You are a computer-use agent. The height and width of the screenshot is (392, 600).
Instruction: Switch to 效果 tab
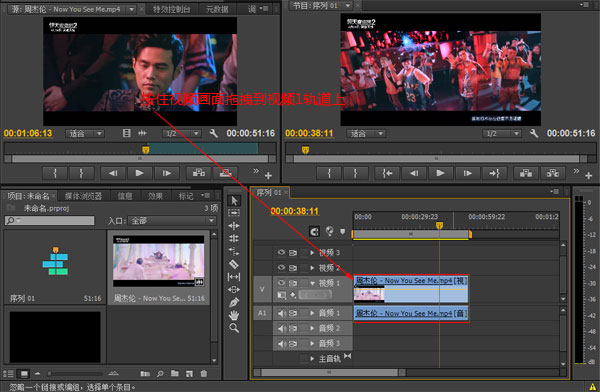point(155,196)
